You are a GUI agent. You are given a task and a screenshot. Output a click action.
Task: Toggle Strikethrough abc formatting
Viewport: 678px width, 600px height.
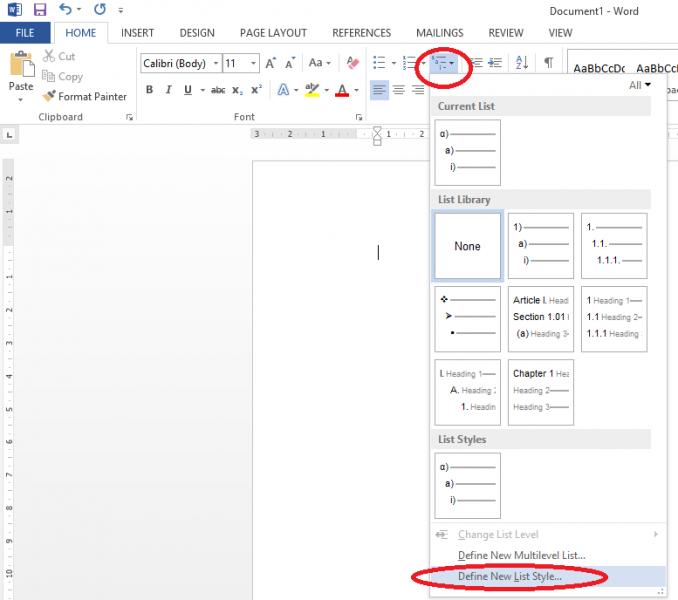pyautogui.click(x=217, y=90)
